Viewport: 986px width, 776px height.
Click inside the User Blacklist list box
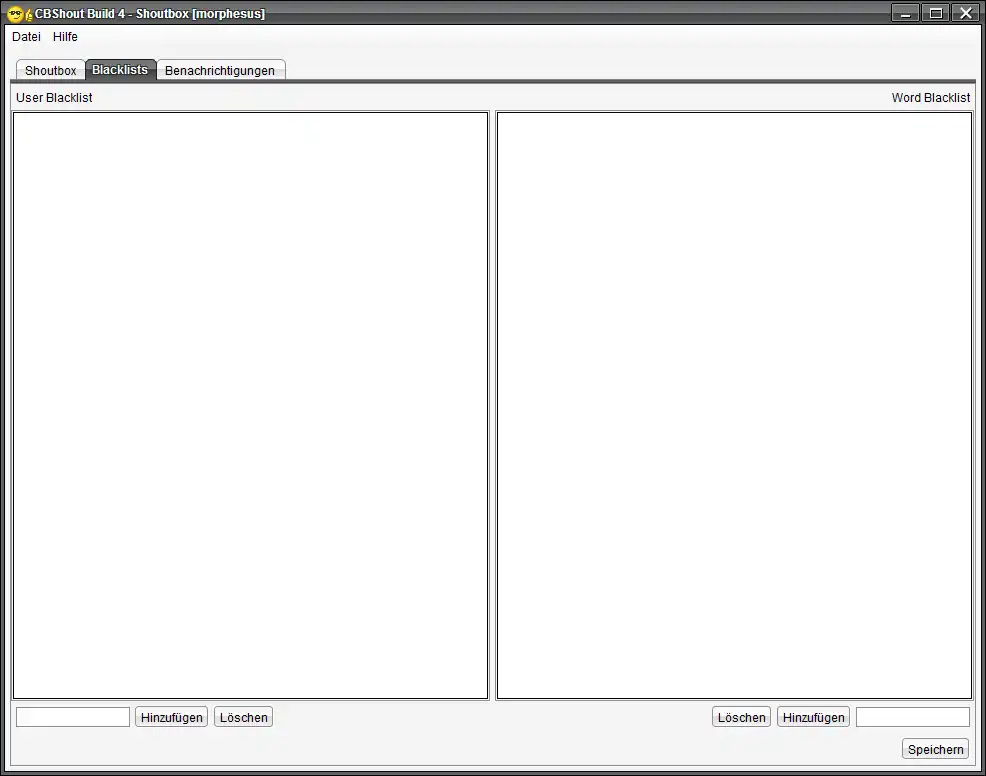click(250, 406)
